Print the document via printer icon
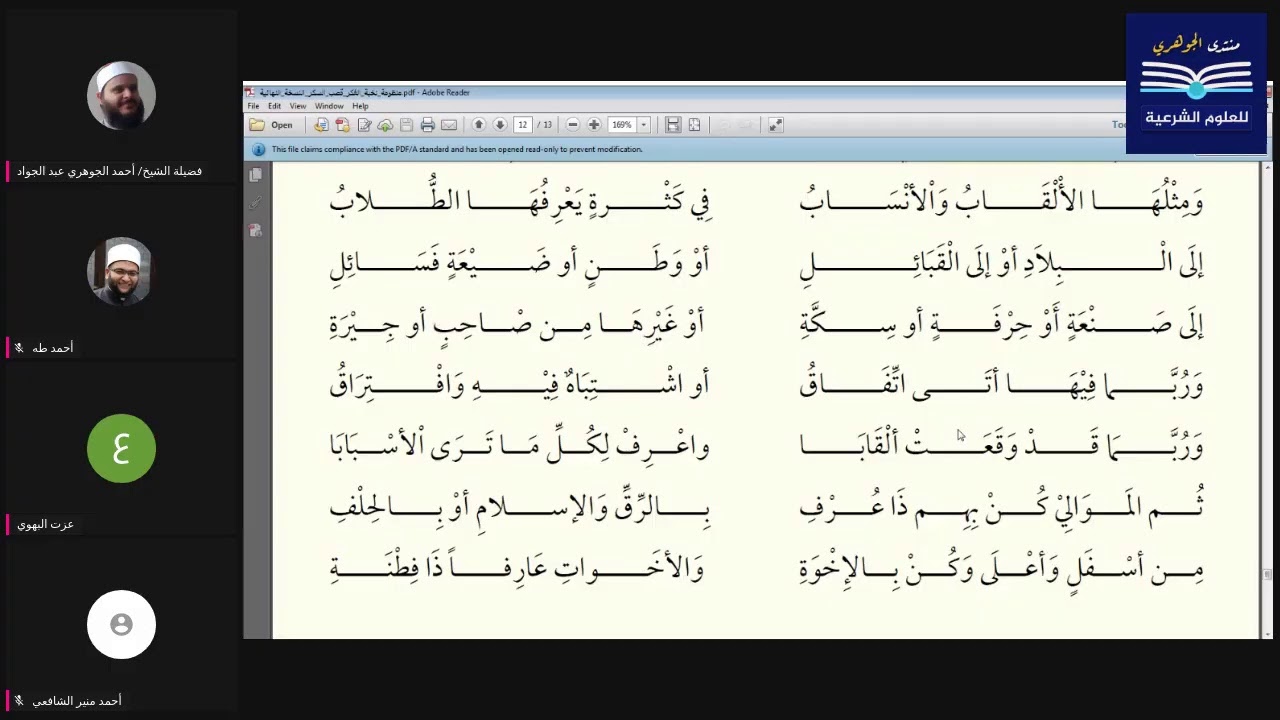The height and width of the screenshot is (720, 1280). coord(428,125)
